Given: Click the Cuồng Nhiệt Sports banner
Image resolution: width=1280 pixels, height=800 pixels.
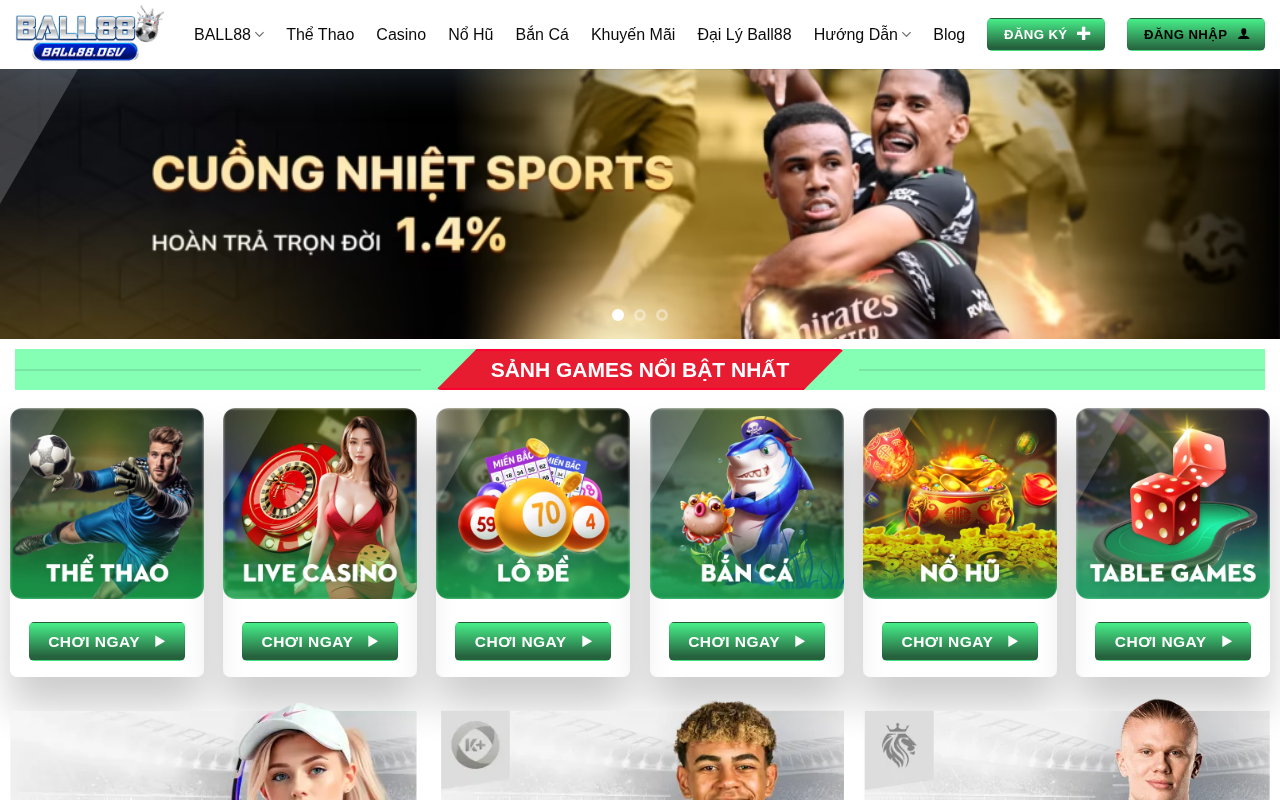Looking at the screenshot, I should (640, 204).
